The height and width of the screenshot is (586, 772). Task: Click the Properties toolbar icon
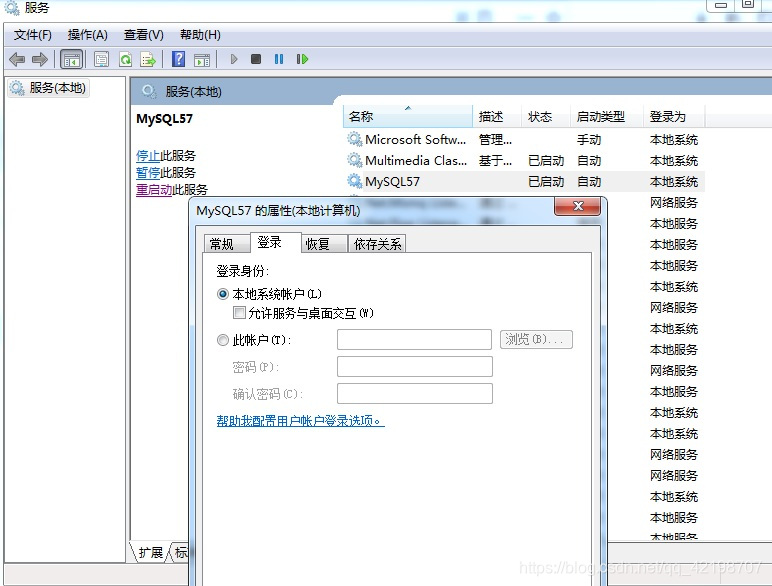[101, 60]
